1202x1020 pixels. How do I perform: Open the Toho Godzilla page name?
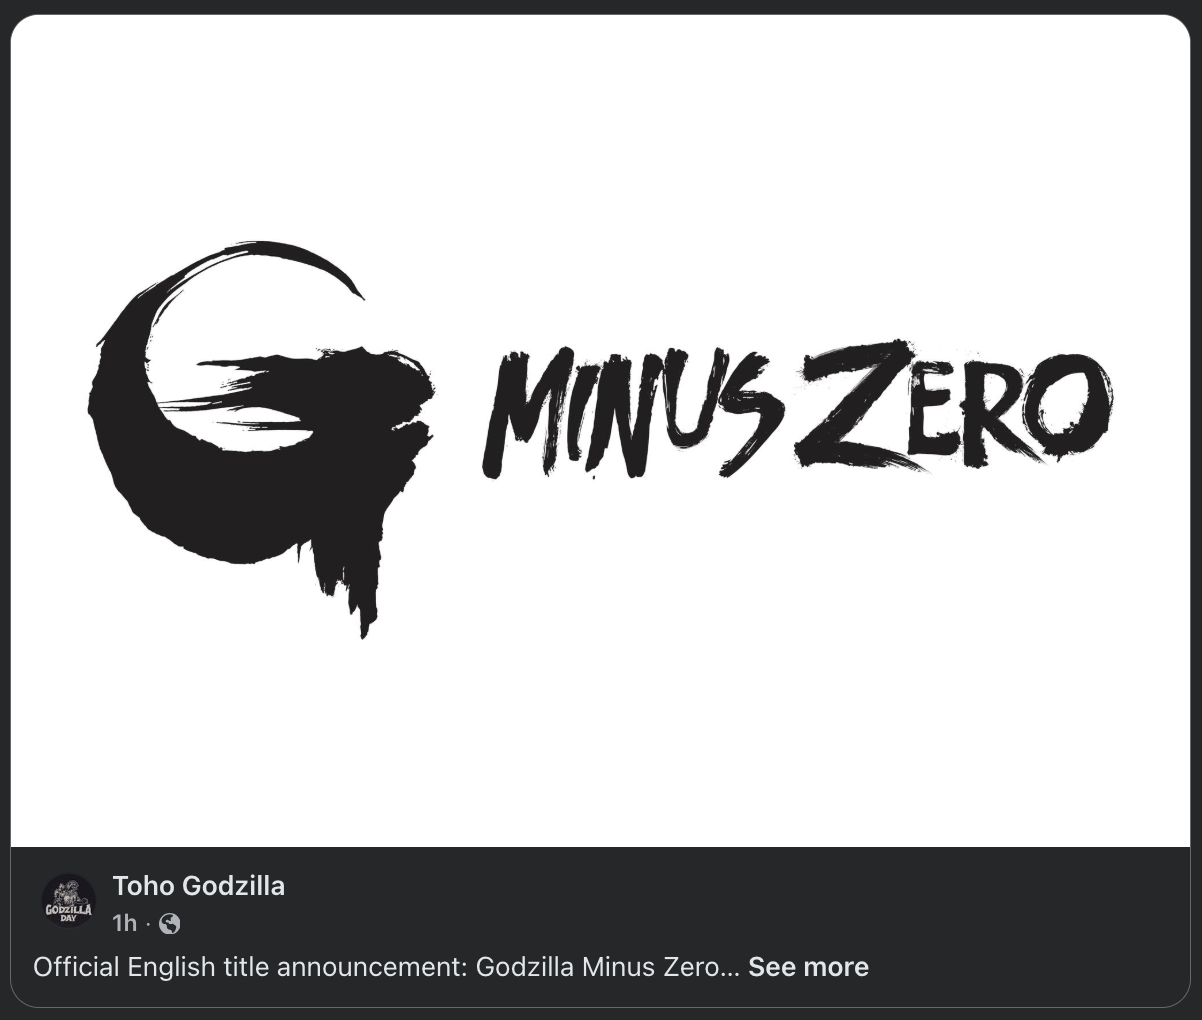coord(199,886)
